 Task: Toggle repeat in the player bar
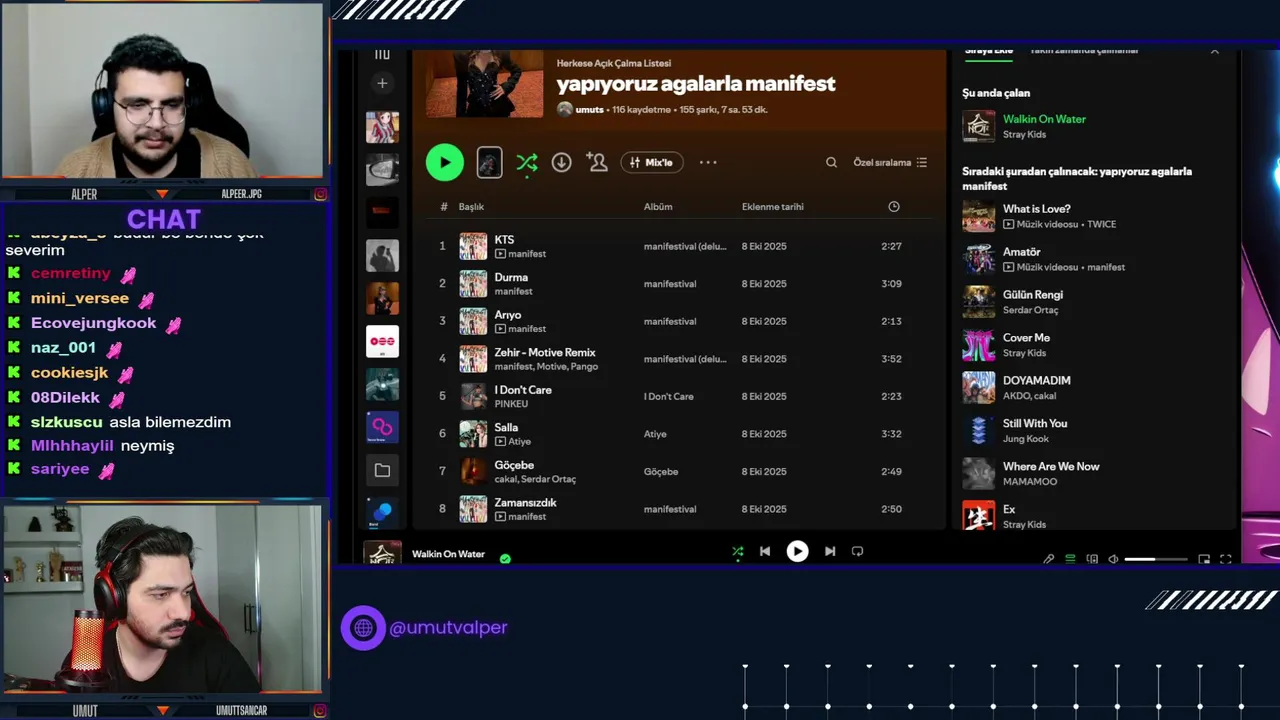857,551
